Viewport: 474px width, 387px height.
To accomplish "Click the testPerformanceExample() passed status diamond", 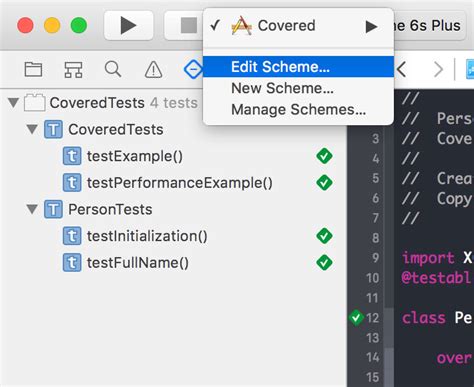I will [x=324, y=183].
